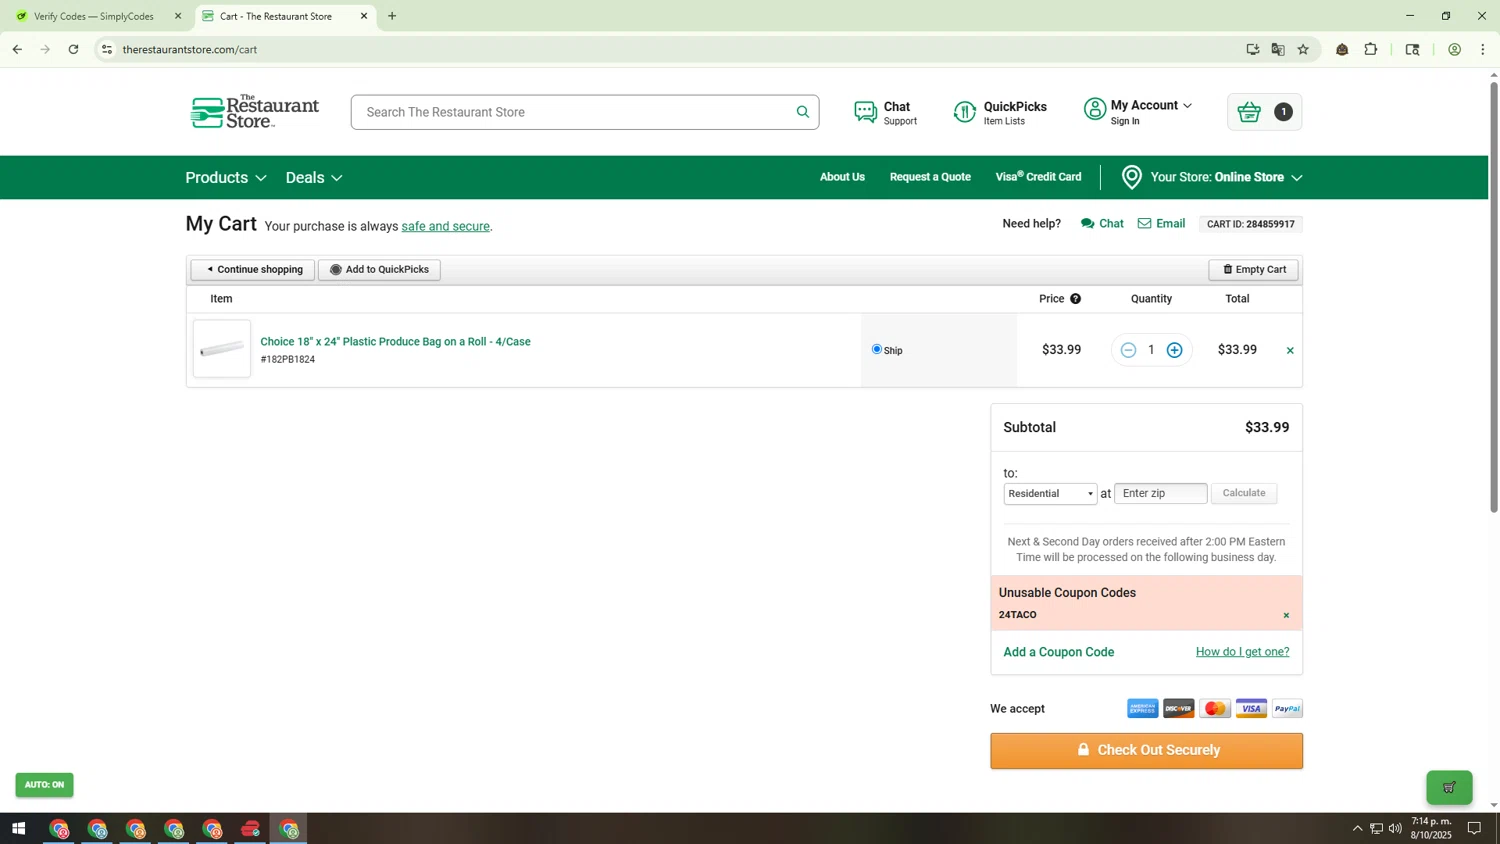Viewport: 1500px width, 844px height.
Task: Click the Calculate shipping button
Action: point(1244,493)
